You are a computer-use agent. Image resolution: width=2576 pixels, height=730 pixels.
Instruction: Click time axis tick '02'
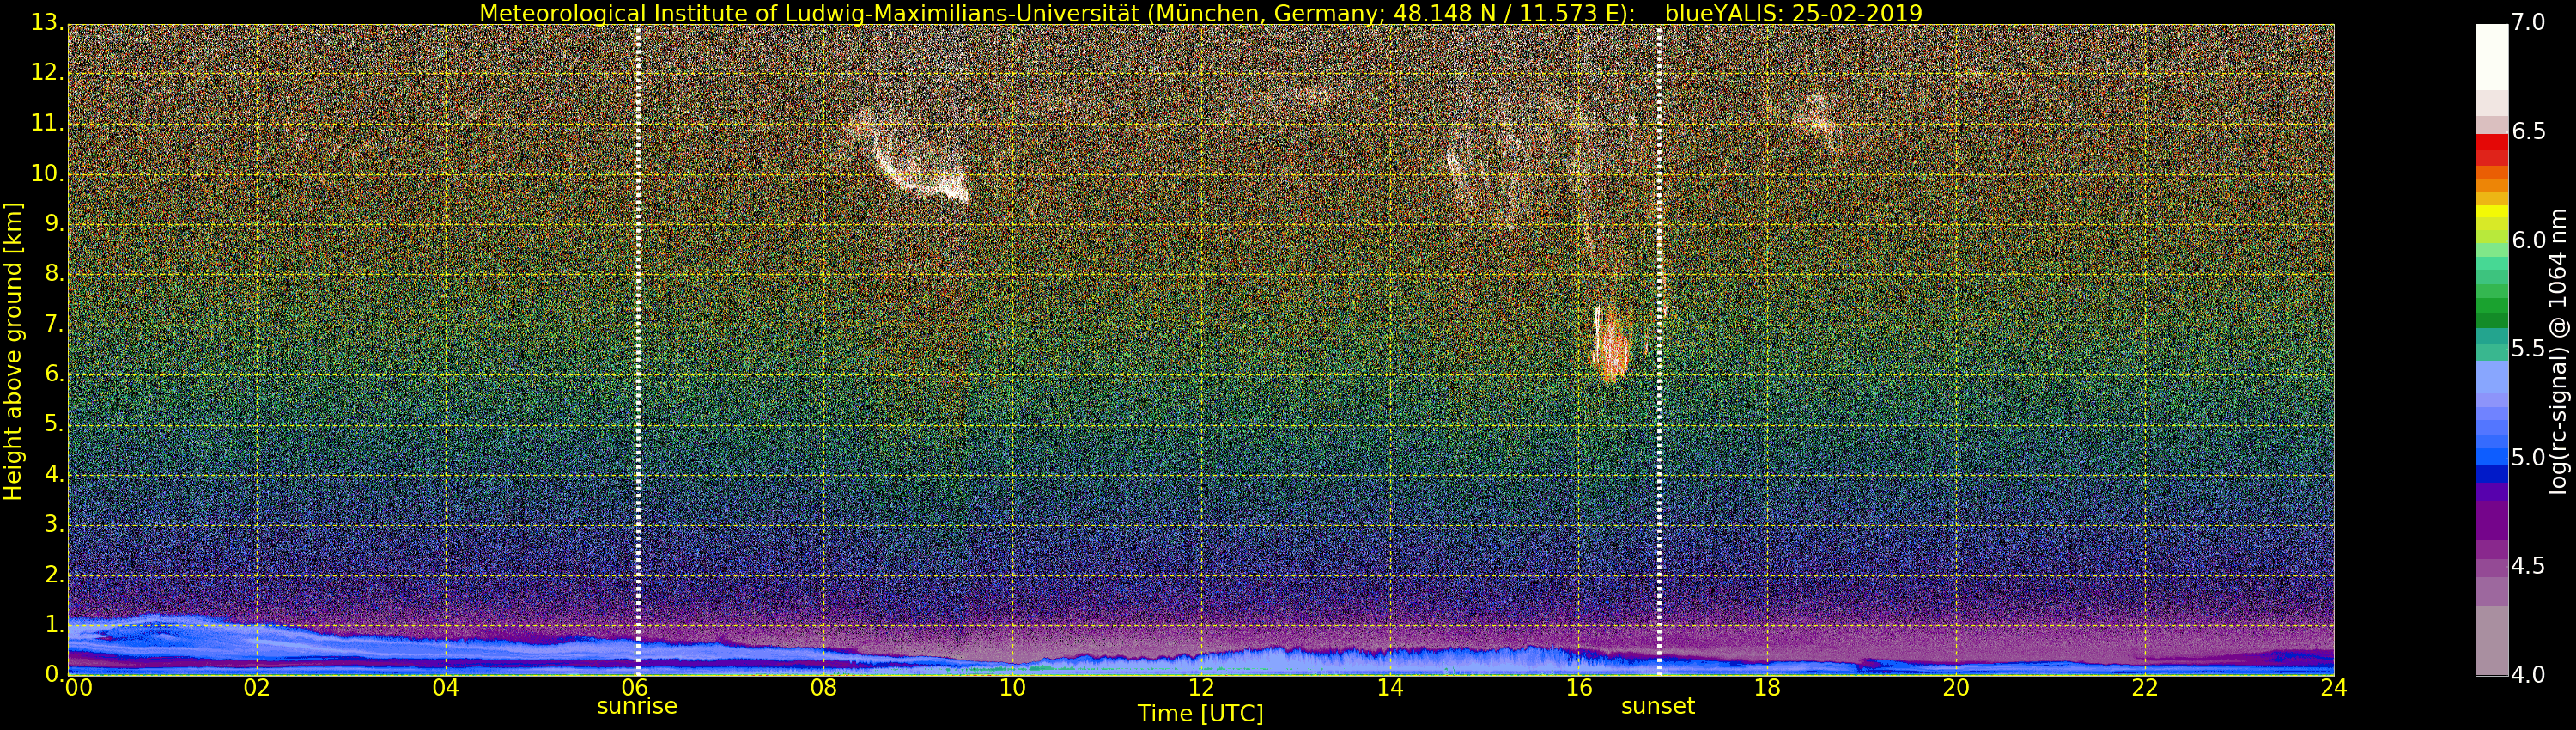(257, 687)
